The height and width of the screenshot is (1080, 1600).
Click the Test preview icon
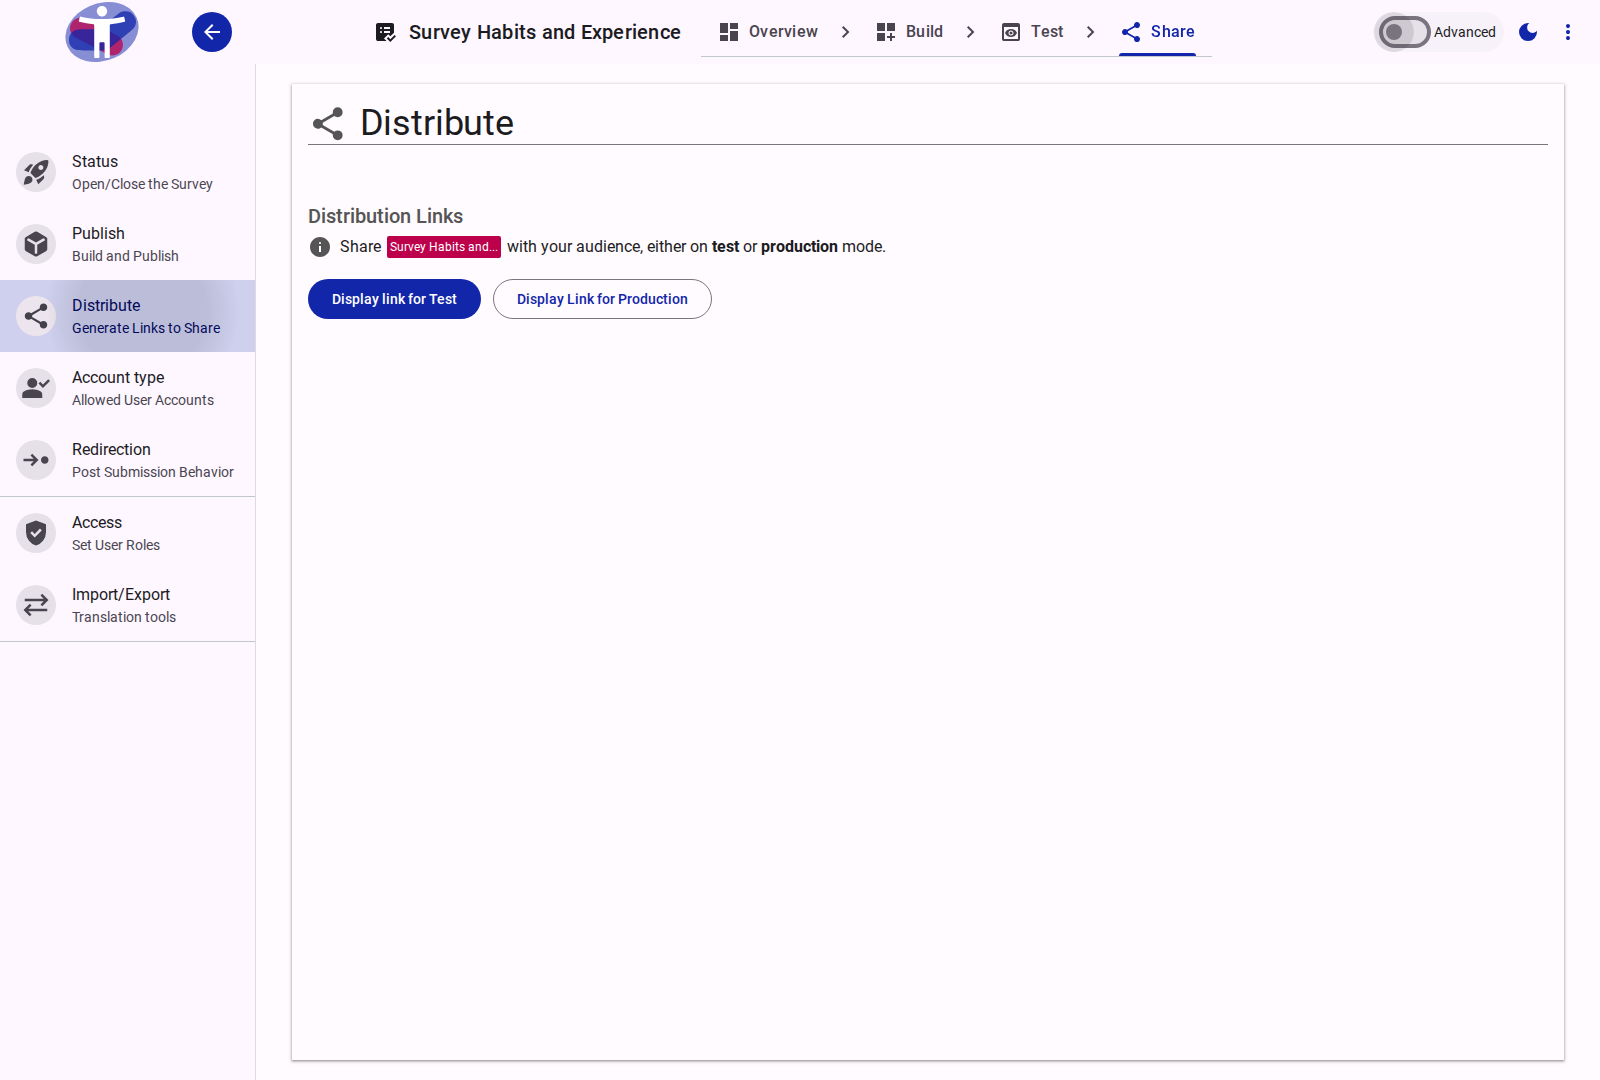(x=1011, y=32)
